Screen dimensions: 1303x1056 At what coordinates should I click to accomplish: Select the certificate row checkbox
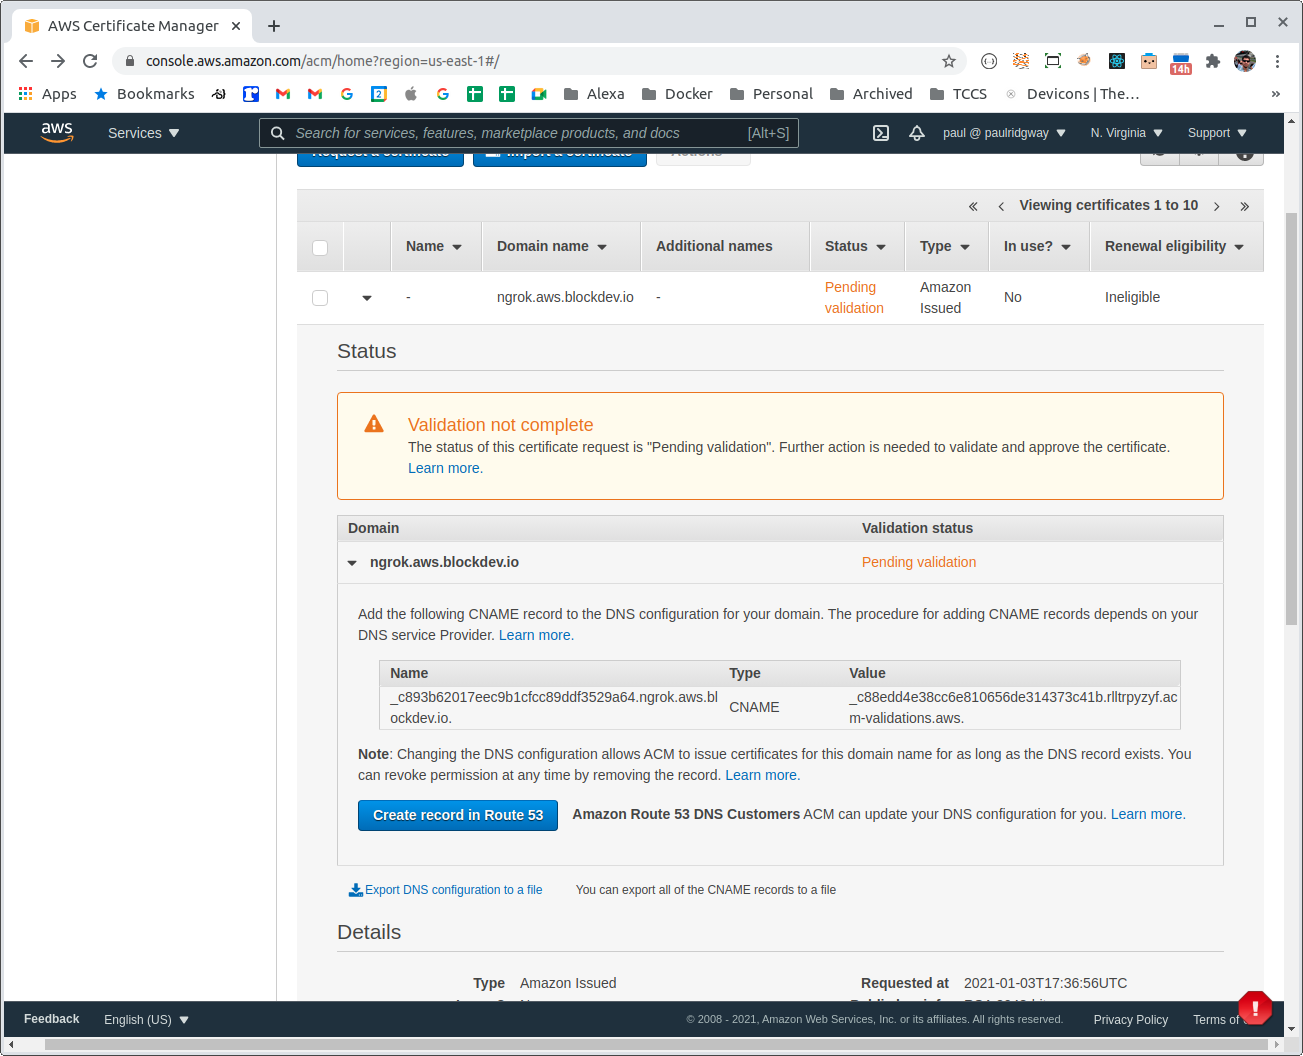coord(319,297)
